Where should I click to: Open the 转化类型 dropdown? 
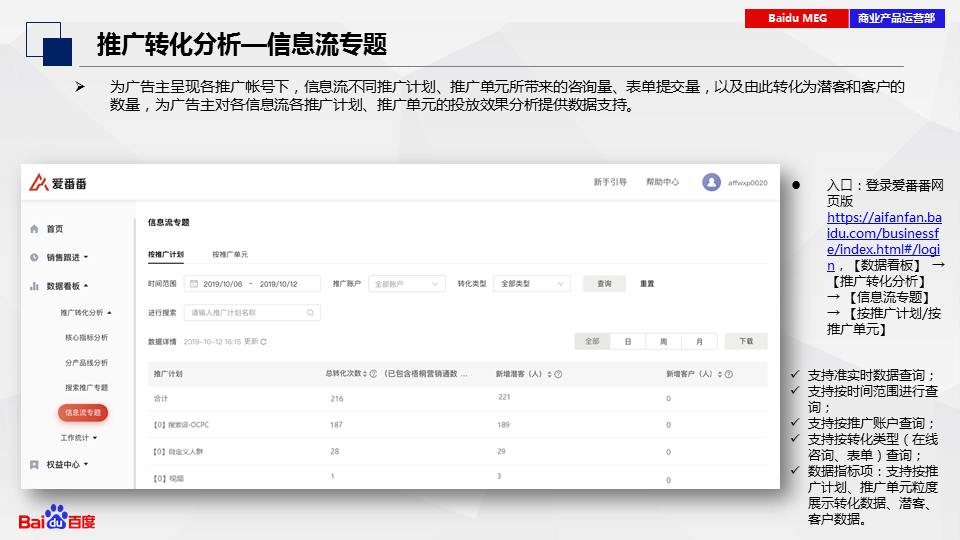coord(533,284)
